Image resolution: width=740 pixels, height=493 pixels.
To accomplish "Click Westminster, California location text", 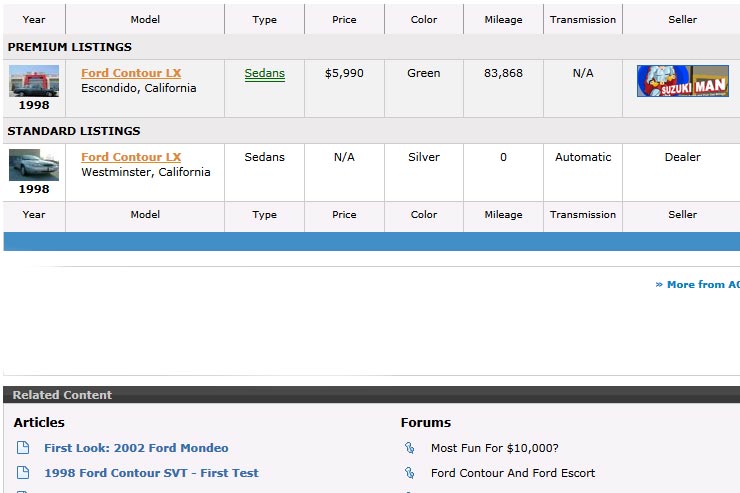I will [145, 172].
